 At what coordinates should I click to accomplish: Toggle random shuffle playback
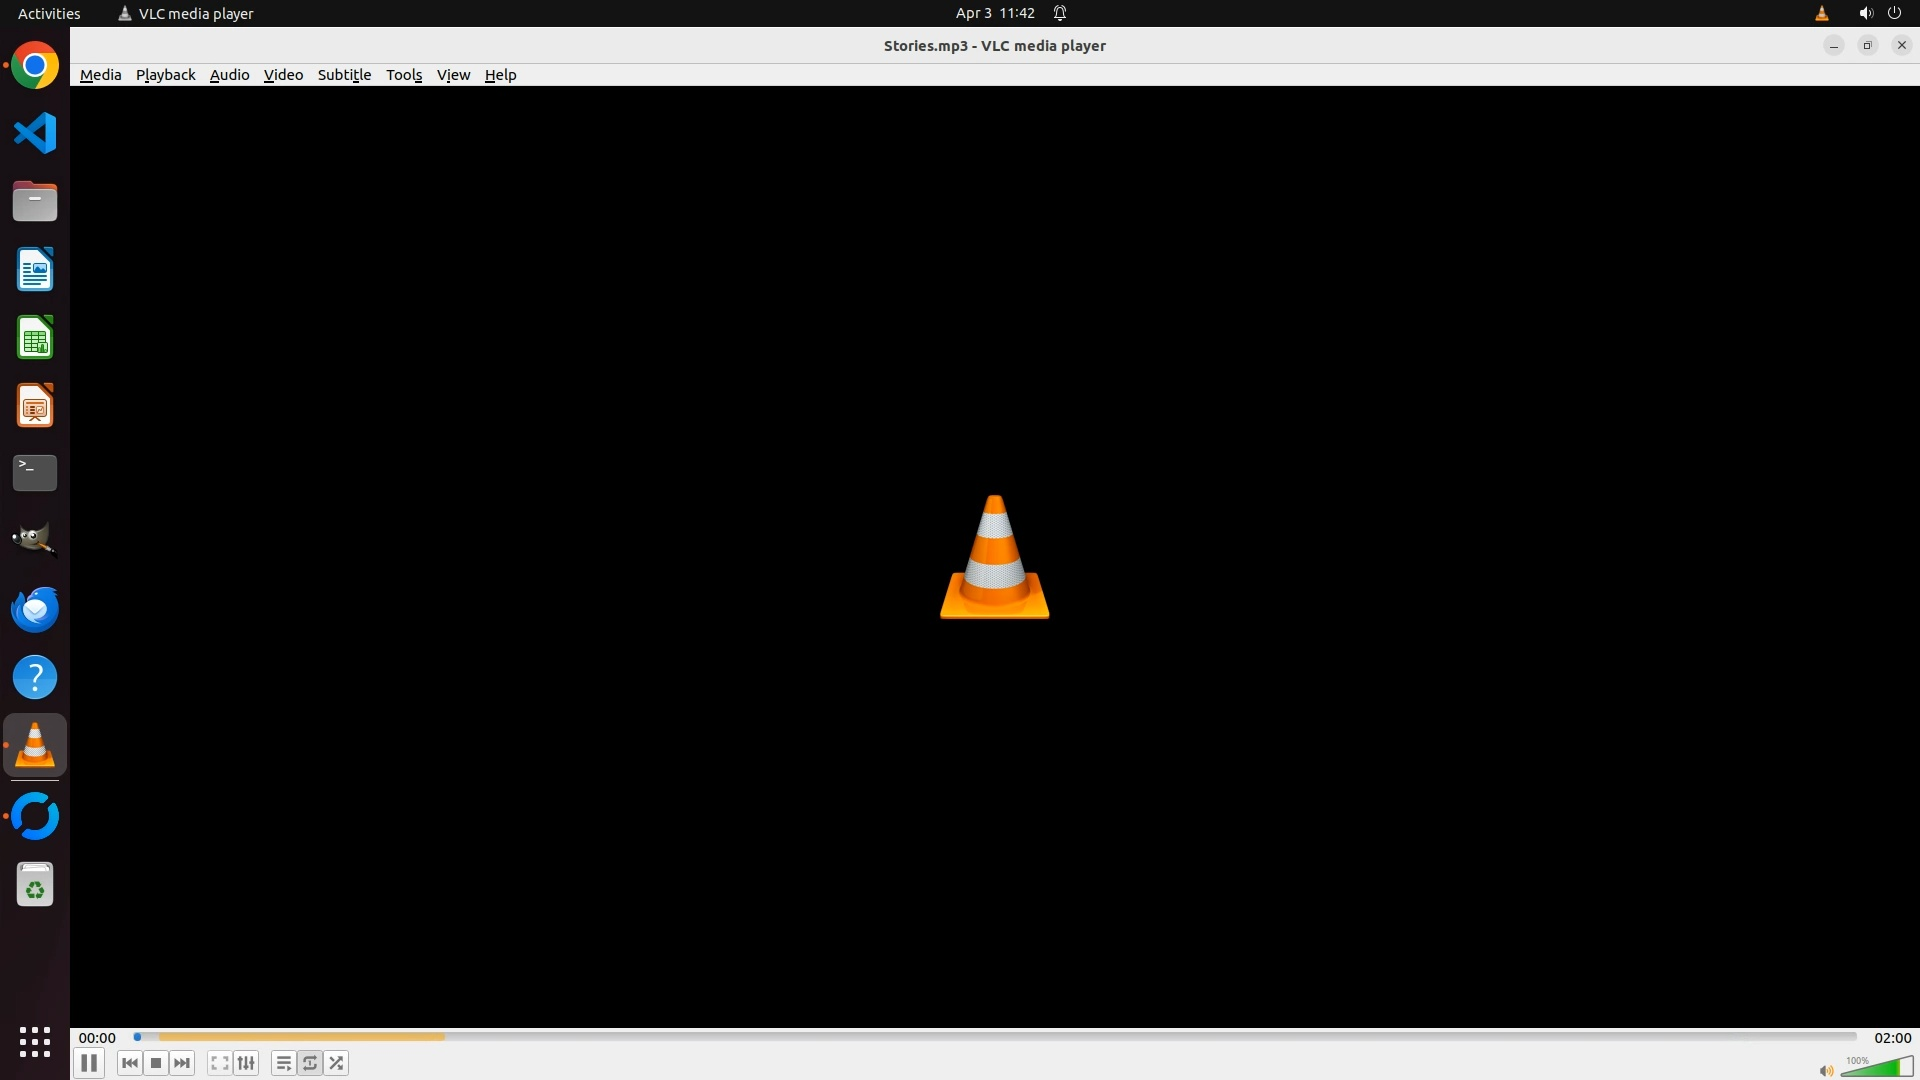pyautogui.click(x=337, y=1063)
